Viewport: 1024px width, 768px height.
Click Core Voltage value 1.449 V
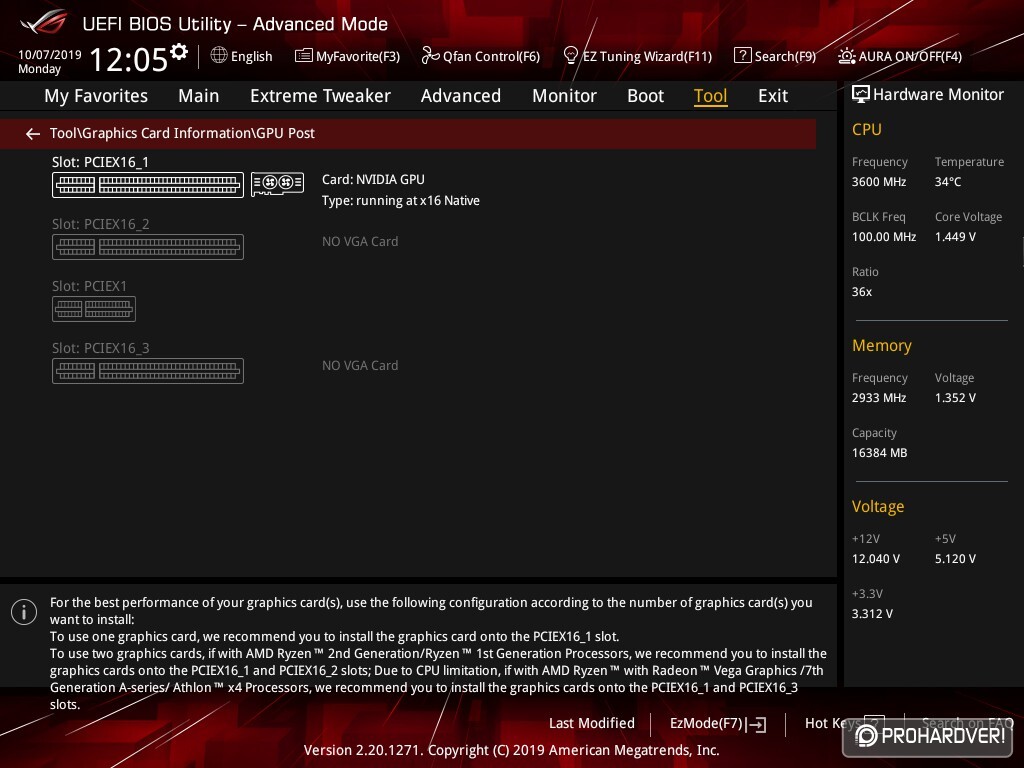pyautogui.click(x=955, y=237)
